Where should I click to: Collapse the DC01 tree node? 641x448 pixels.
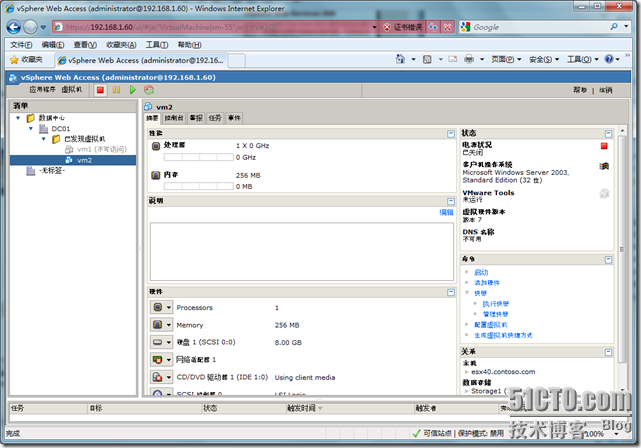[x=31, y=129]
